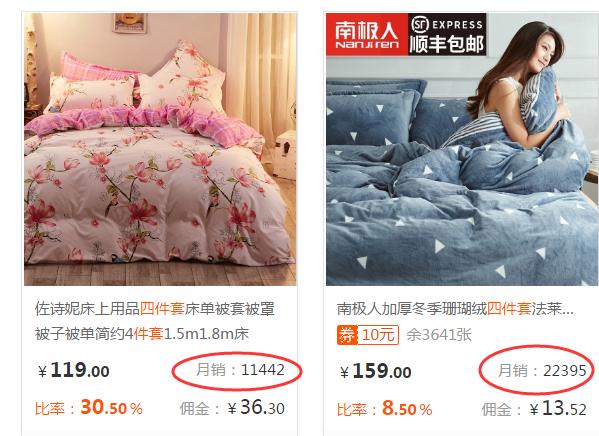
Task: Click the 比率 30.50% commission rate
Action: (89, 407)
